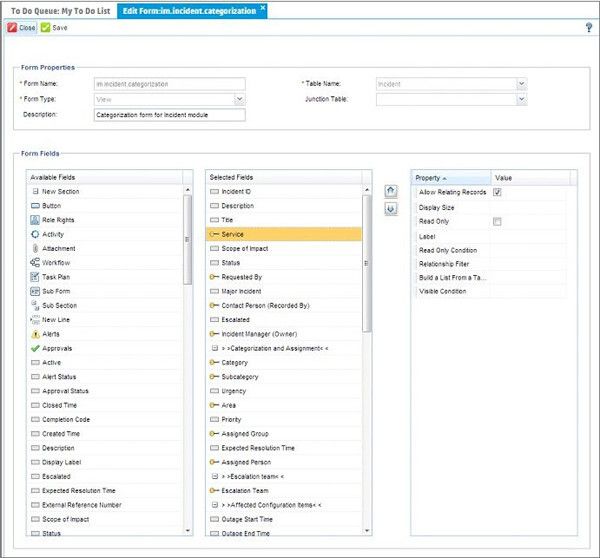The image size is (600, 558).
Task: Click the Selected Fields vertical scrollbar thumb
Action: tap(367, 263)
